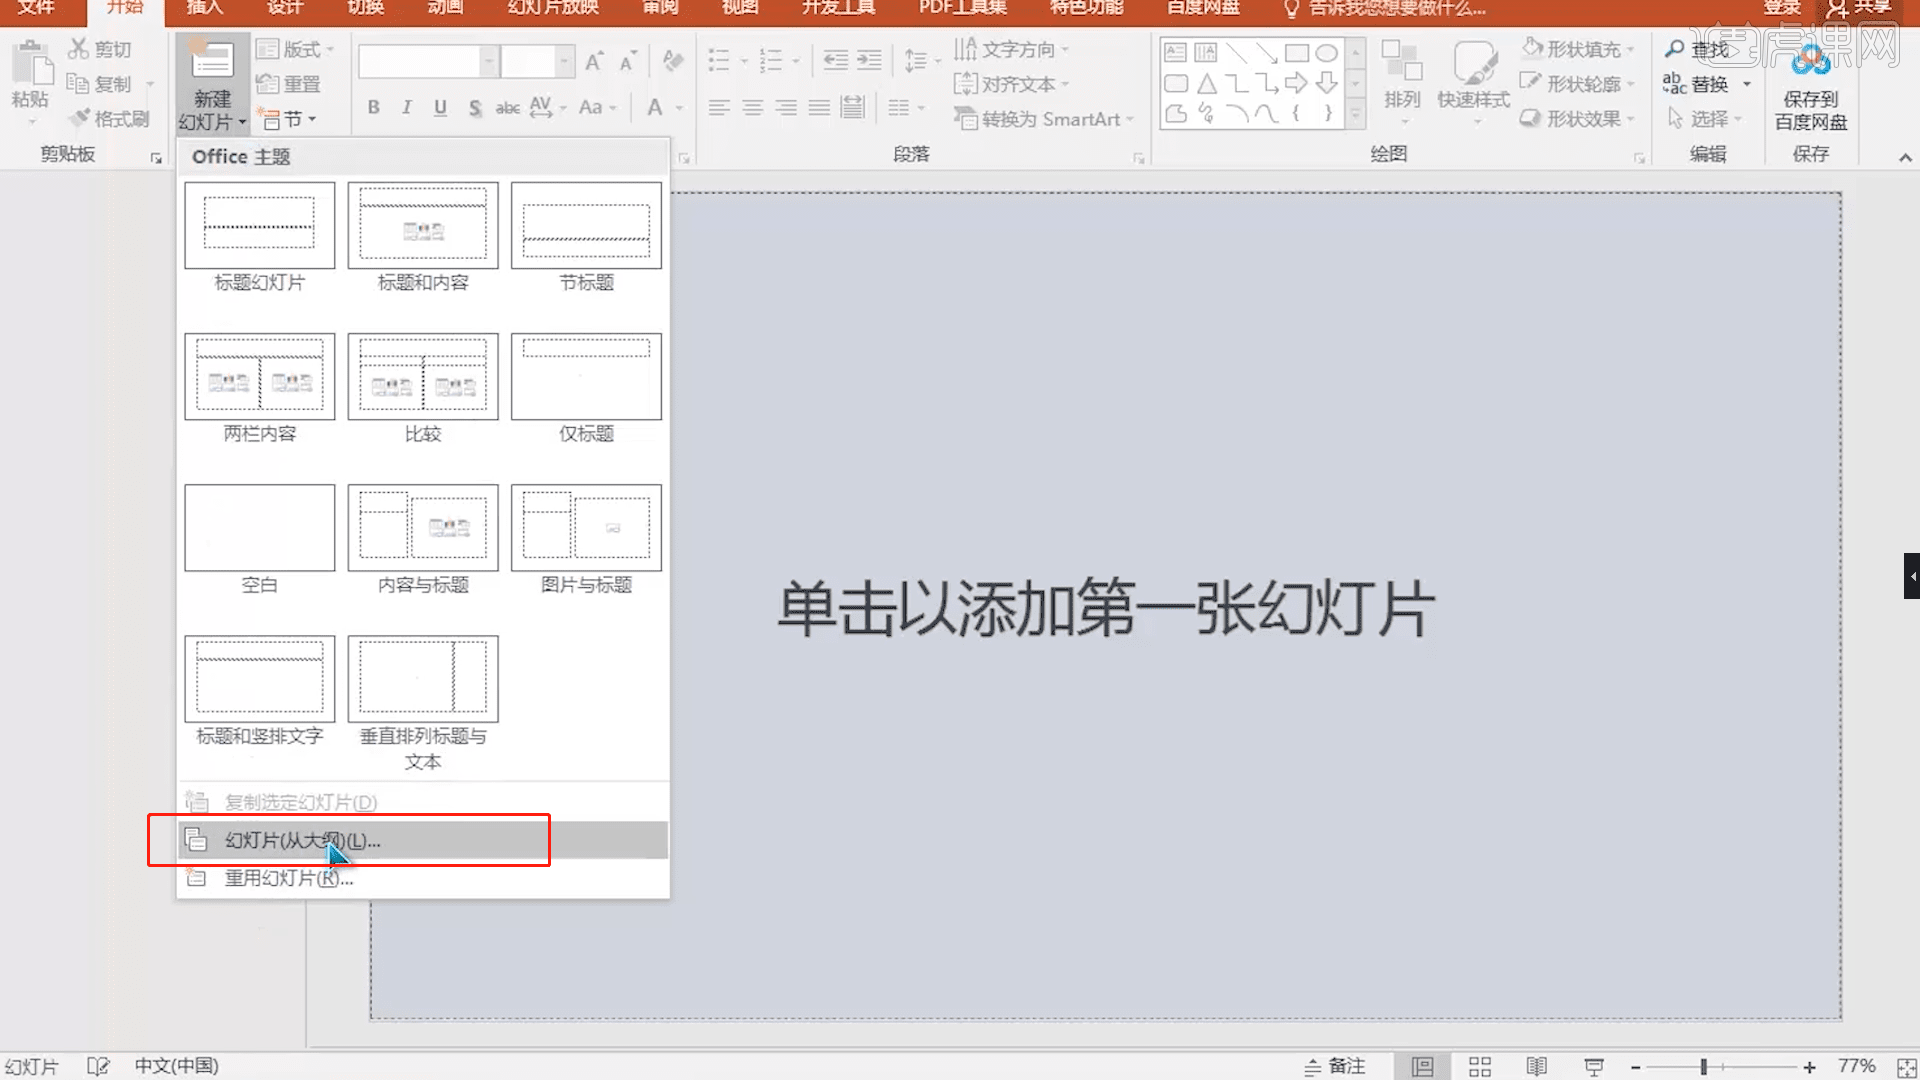Click the zoom slider handle in status bar

coord(1703,1067)
